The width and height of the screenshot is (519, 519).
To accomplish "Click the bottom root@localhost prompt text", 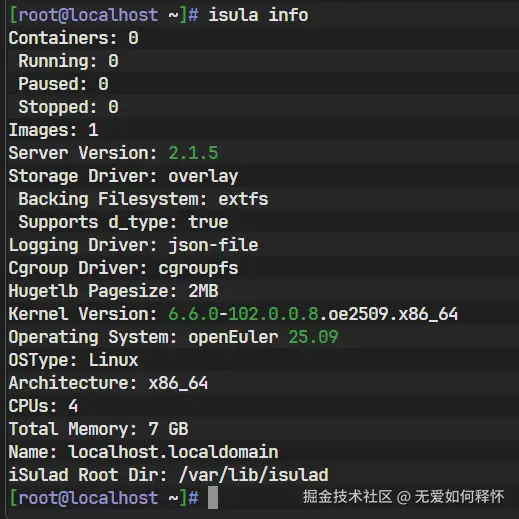I will [x=88, y=498].
